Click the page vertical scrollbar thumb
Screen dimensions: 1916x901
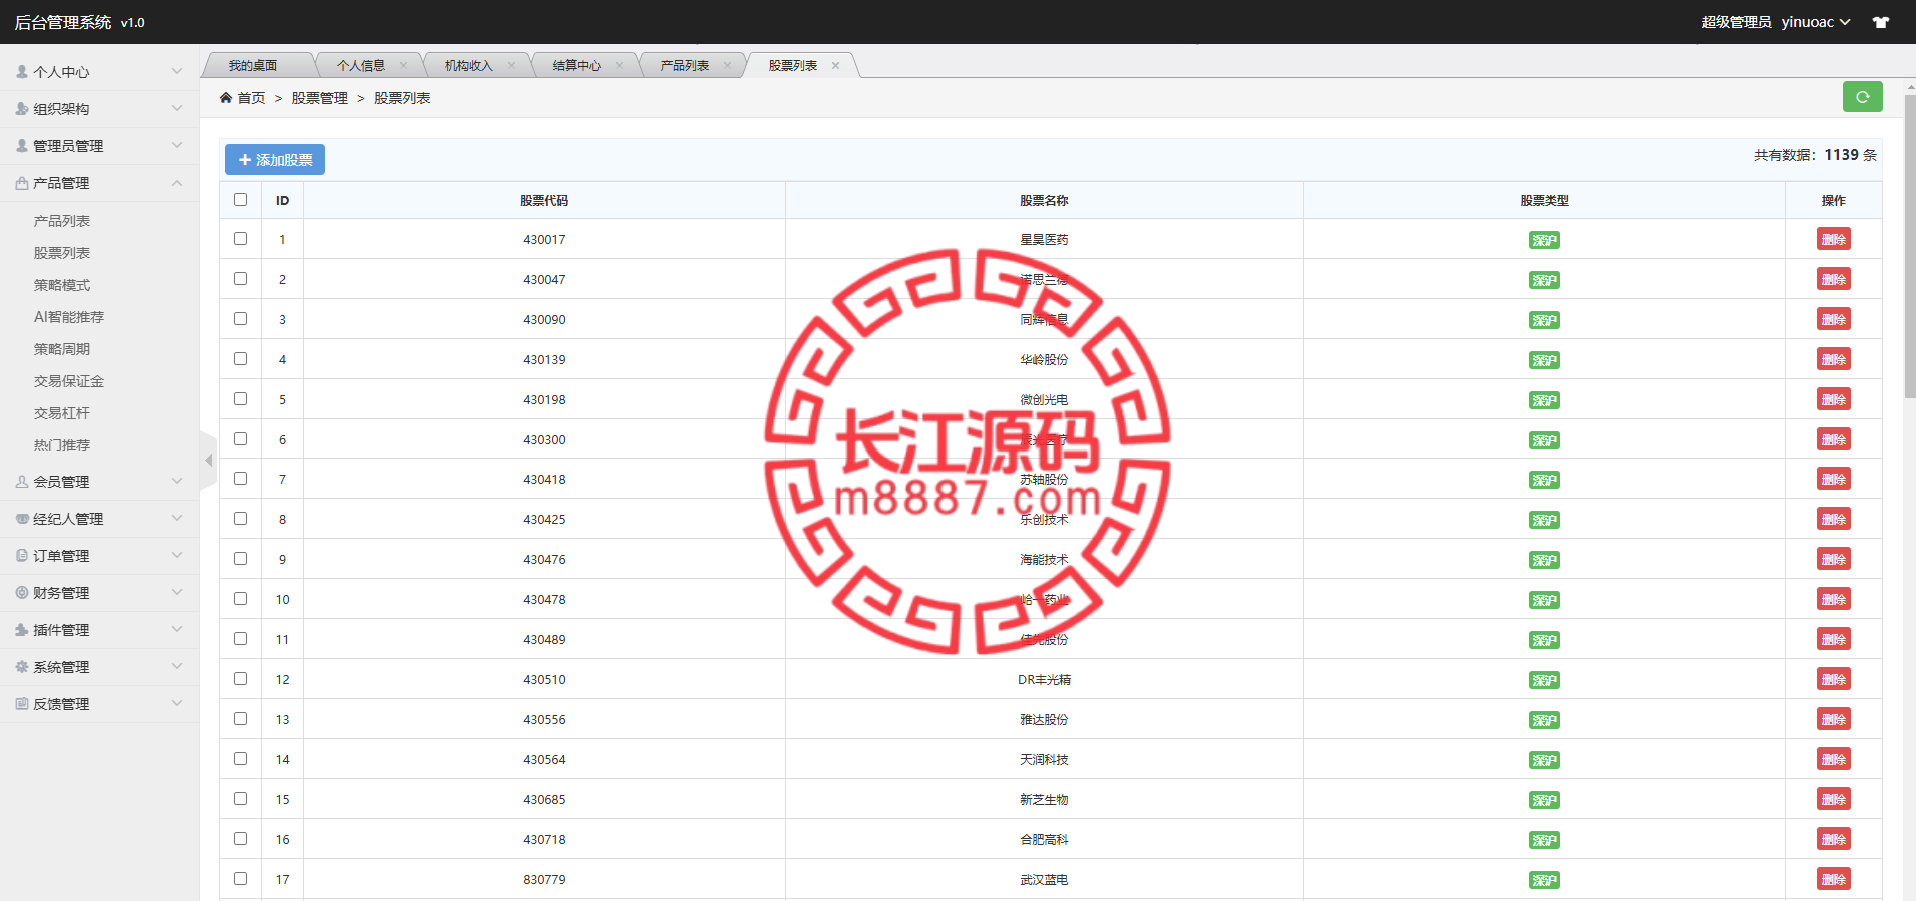[1910, 247]
